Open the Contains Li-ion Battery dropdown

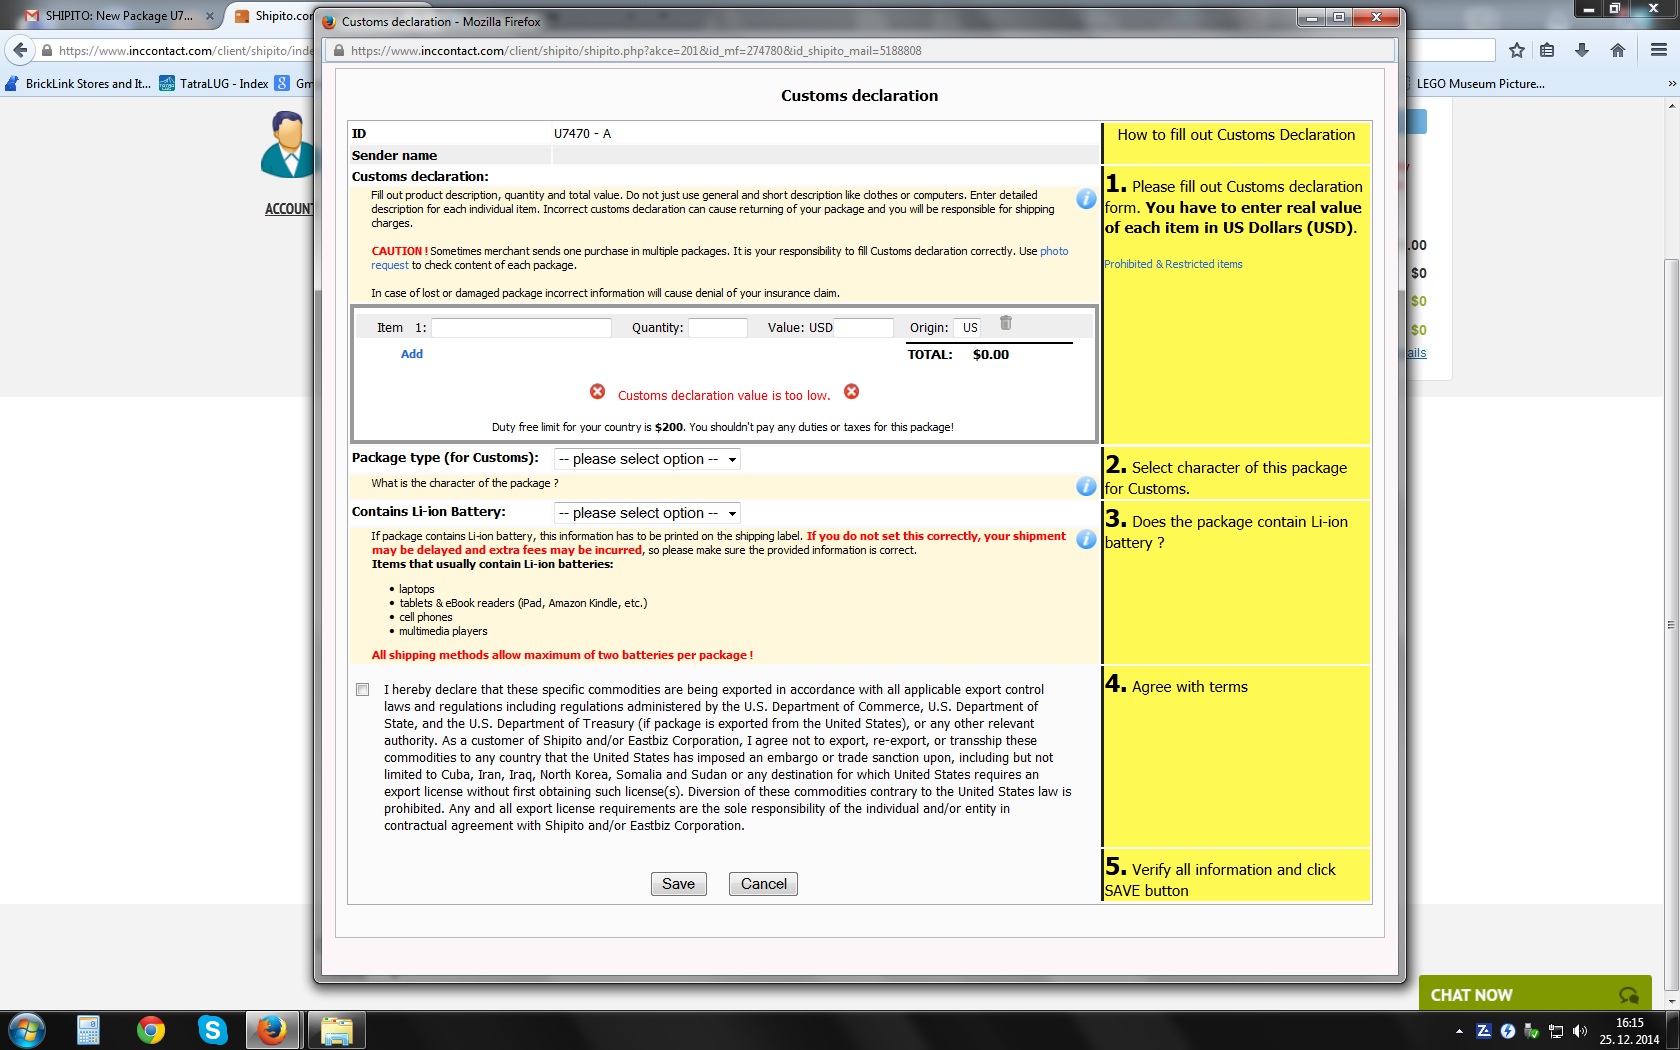tap(647, 513)
